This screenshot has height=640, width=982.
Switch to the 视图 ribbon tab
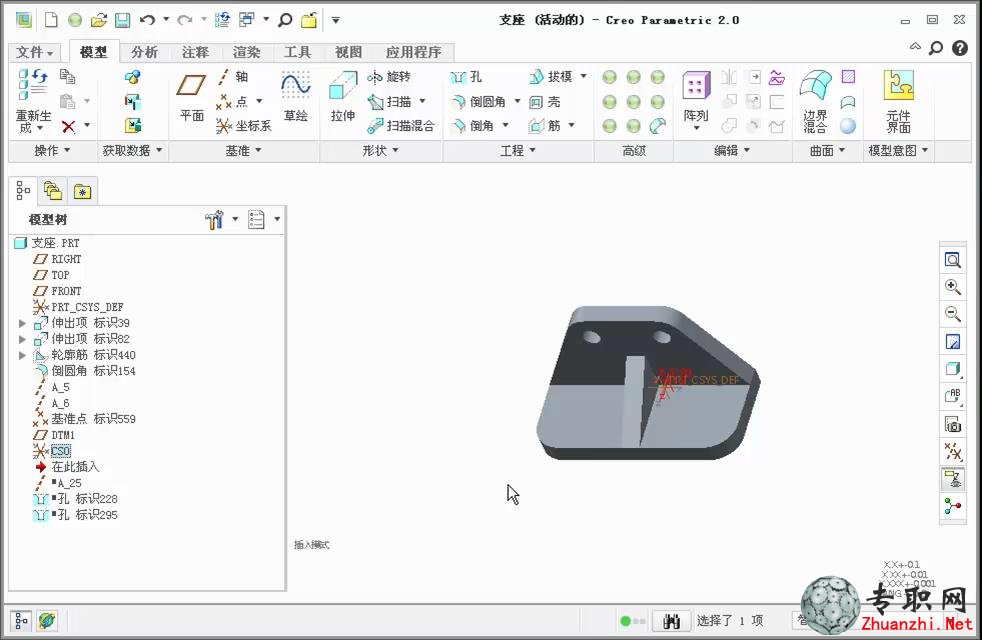pyautogui.click(x=348, y=52)
